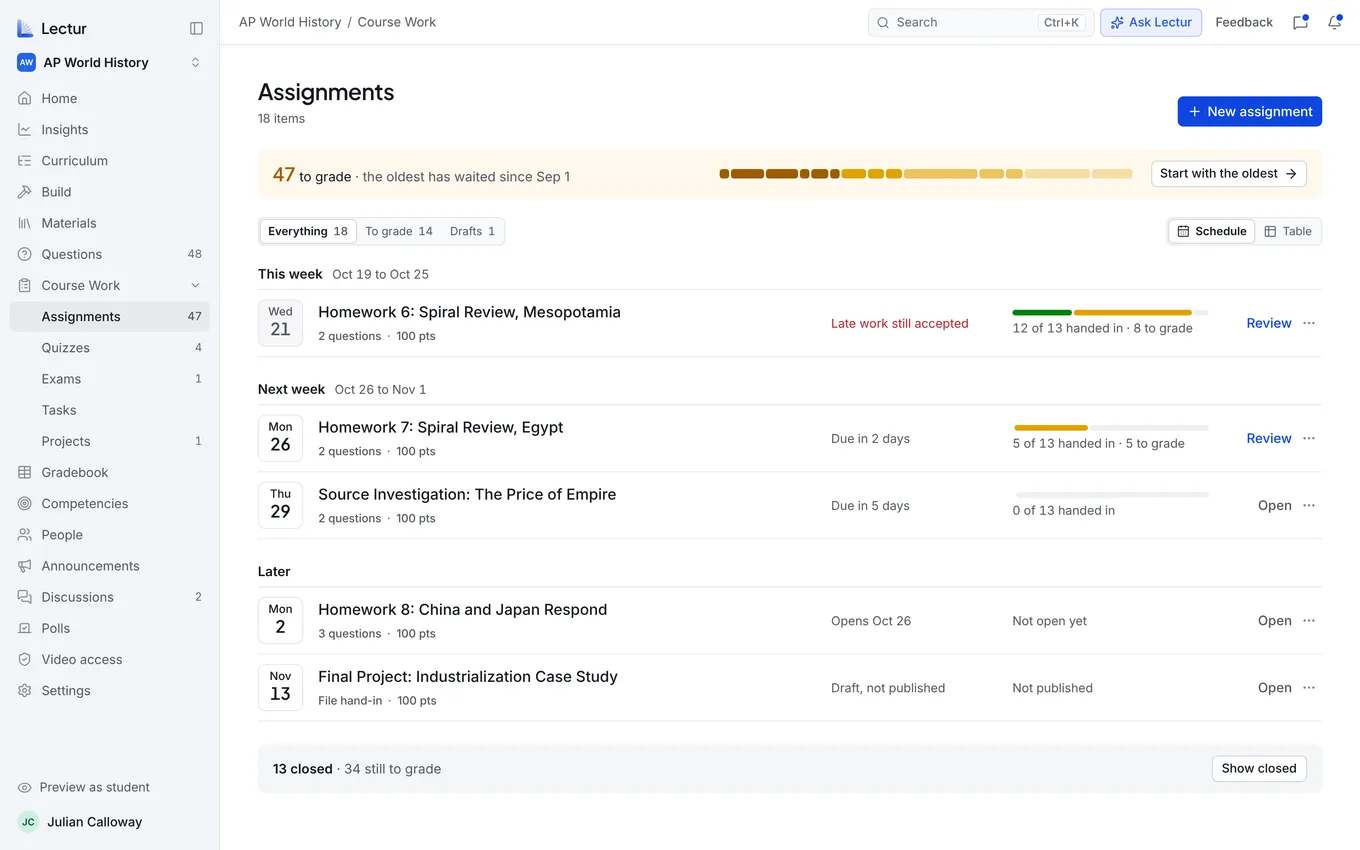Open more options for Homework 8
1360x850 pixels.
click(x=1309, y=620)
